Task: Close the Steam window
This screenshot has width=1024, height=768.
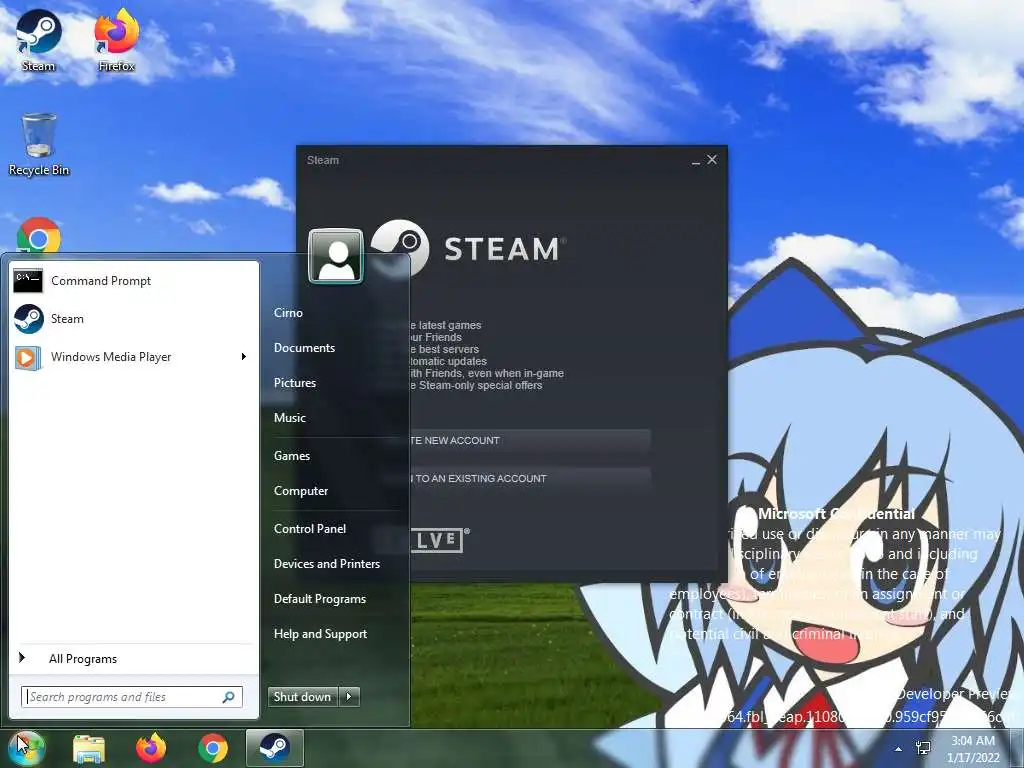Action: tap(712, 159)
